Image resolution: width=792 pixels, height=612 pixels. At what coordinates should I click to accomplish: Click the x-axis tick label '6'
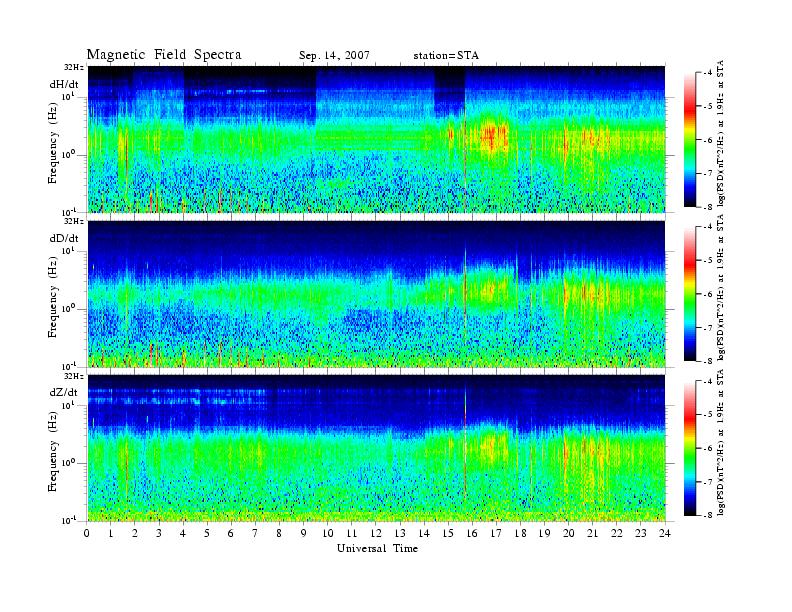[x=231, y=533]
